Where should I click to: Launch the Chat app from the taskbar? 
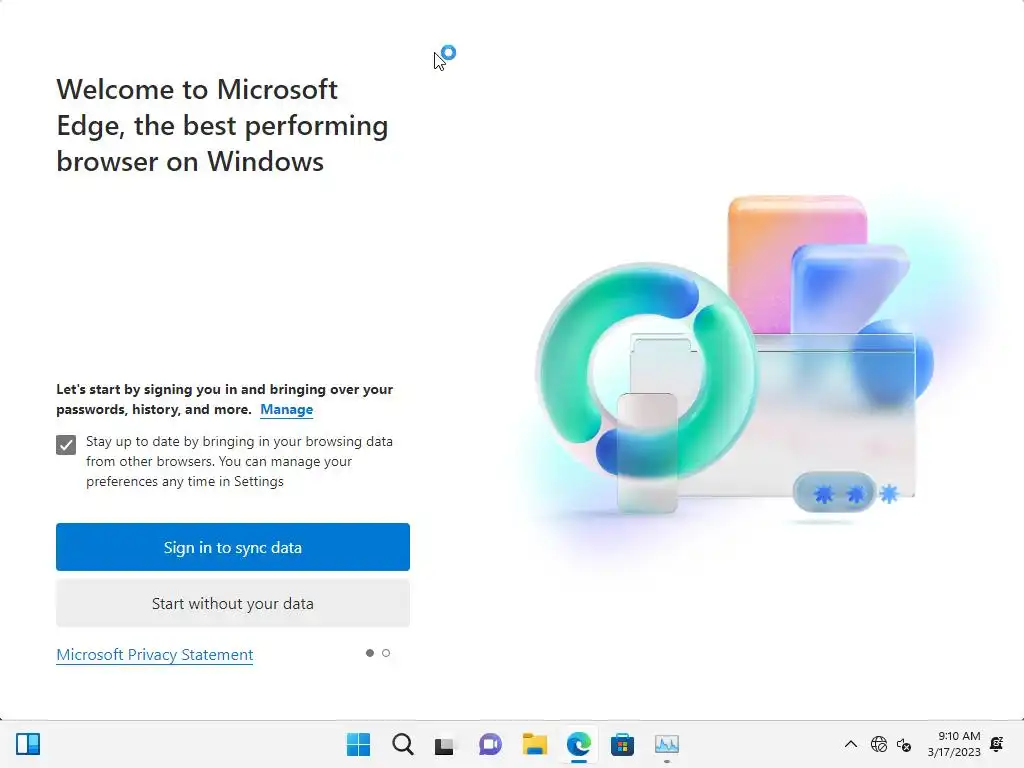pyautogui.click(x=490, y=744)
